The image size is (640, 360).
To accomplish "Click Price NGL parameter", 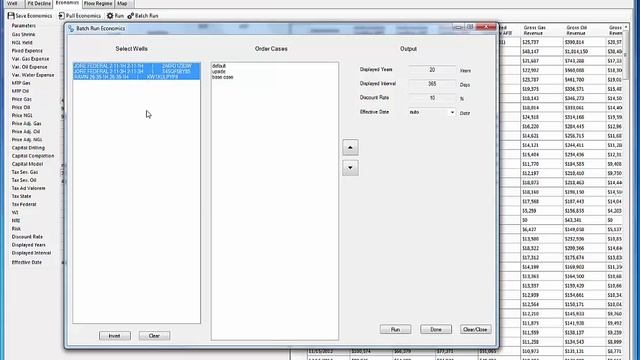I will pyautogui.click(x=22, y=116).
